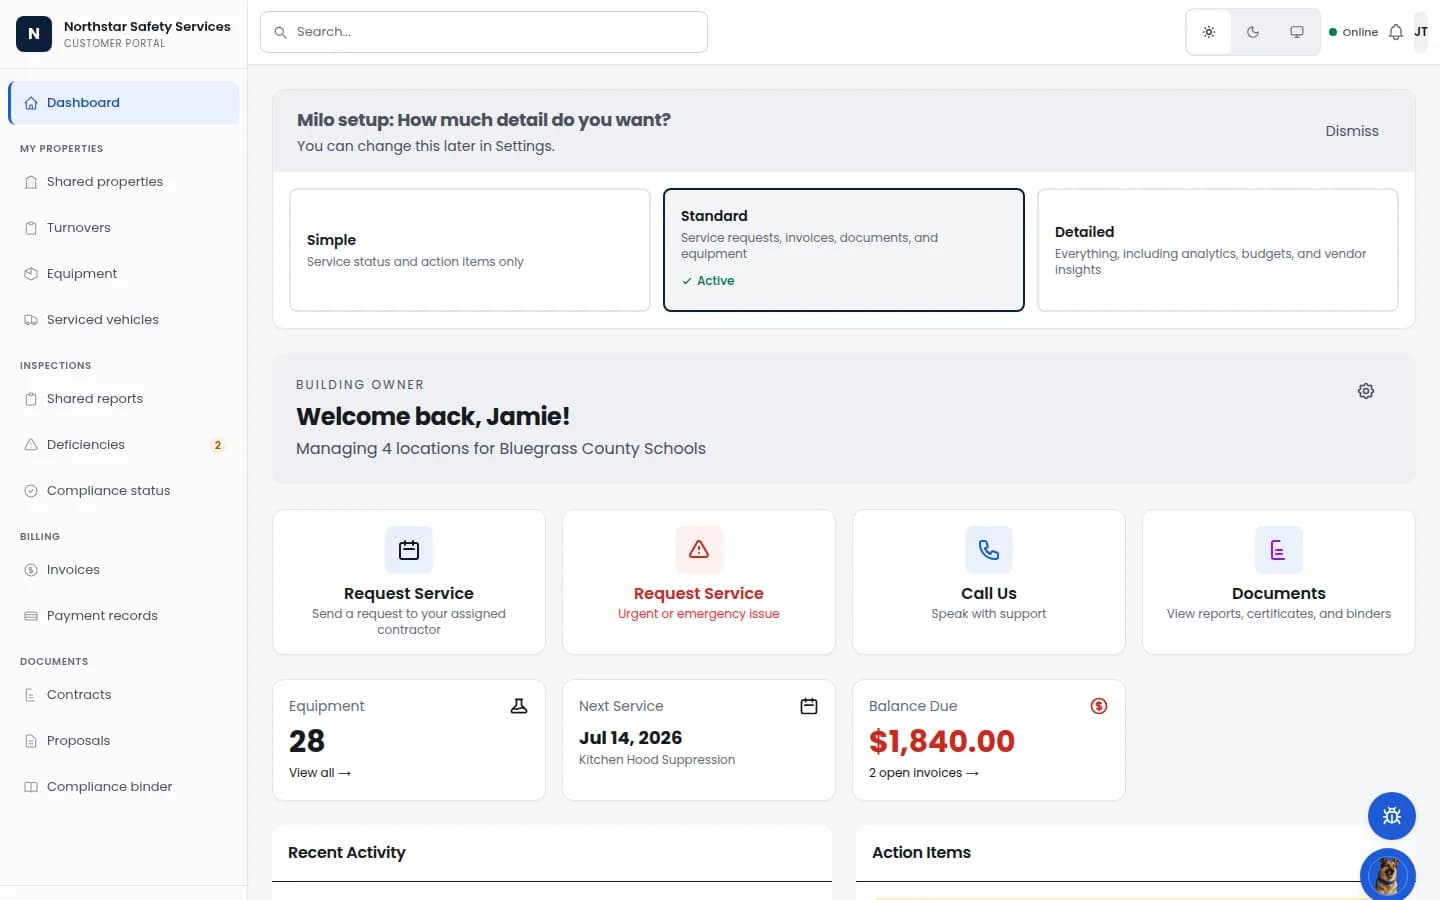Open the Call Us support card
Screen dimensions: 1440x900
(x=989, y=582)
